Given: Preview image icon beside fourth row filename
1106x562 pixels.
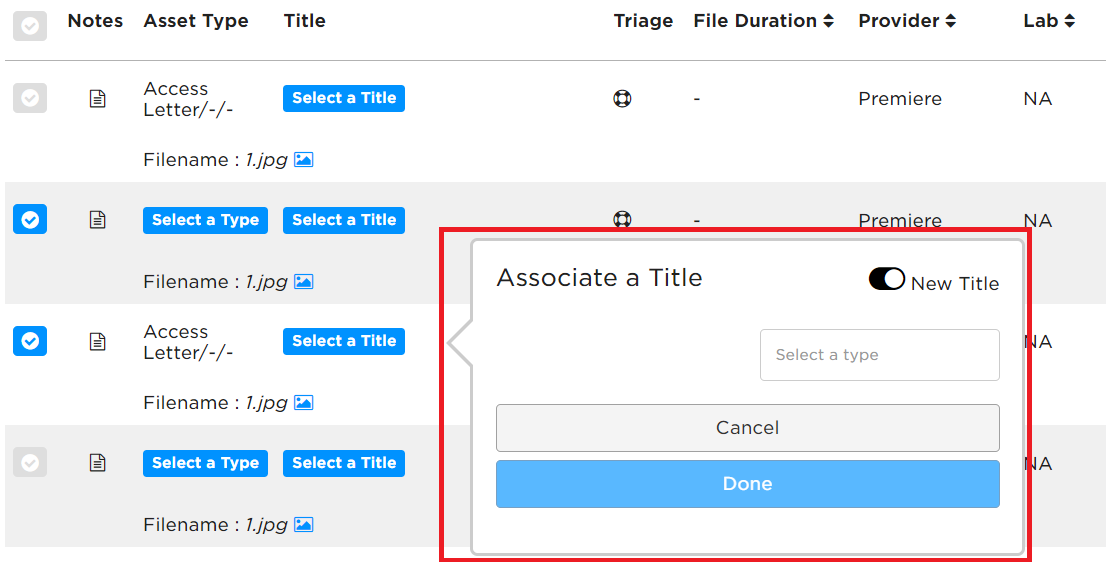Looking at the screenshot, I should click(x=303, y=525).
